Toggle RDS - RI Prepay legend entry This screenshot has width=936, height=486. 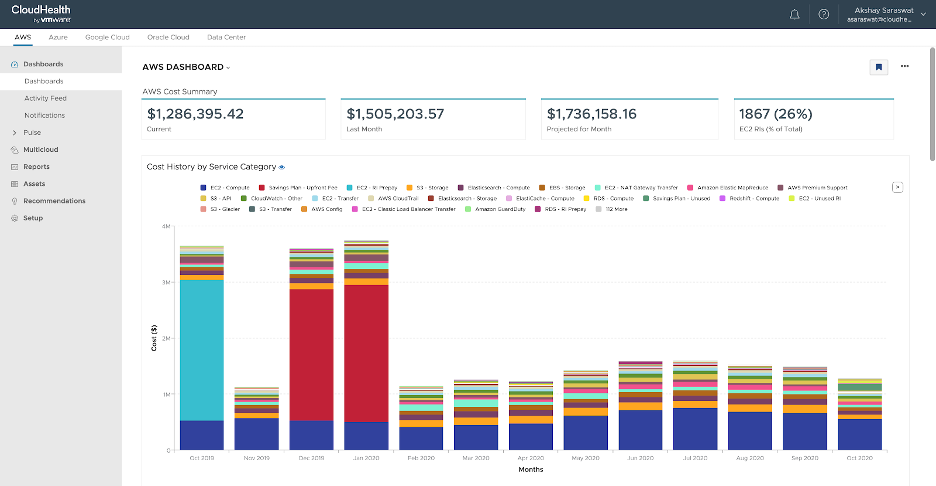pyautogui.click(x=561, y=210)
